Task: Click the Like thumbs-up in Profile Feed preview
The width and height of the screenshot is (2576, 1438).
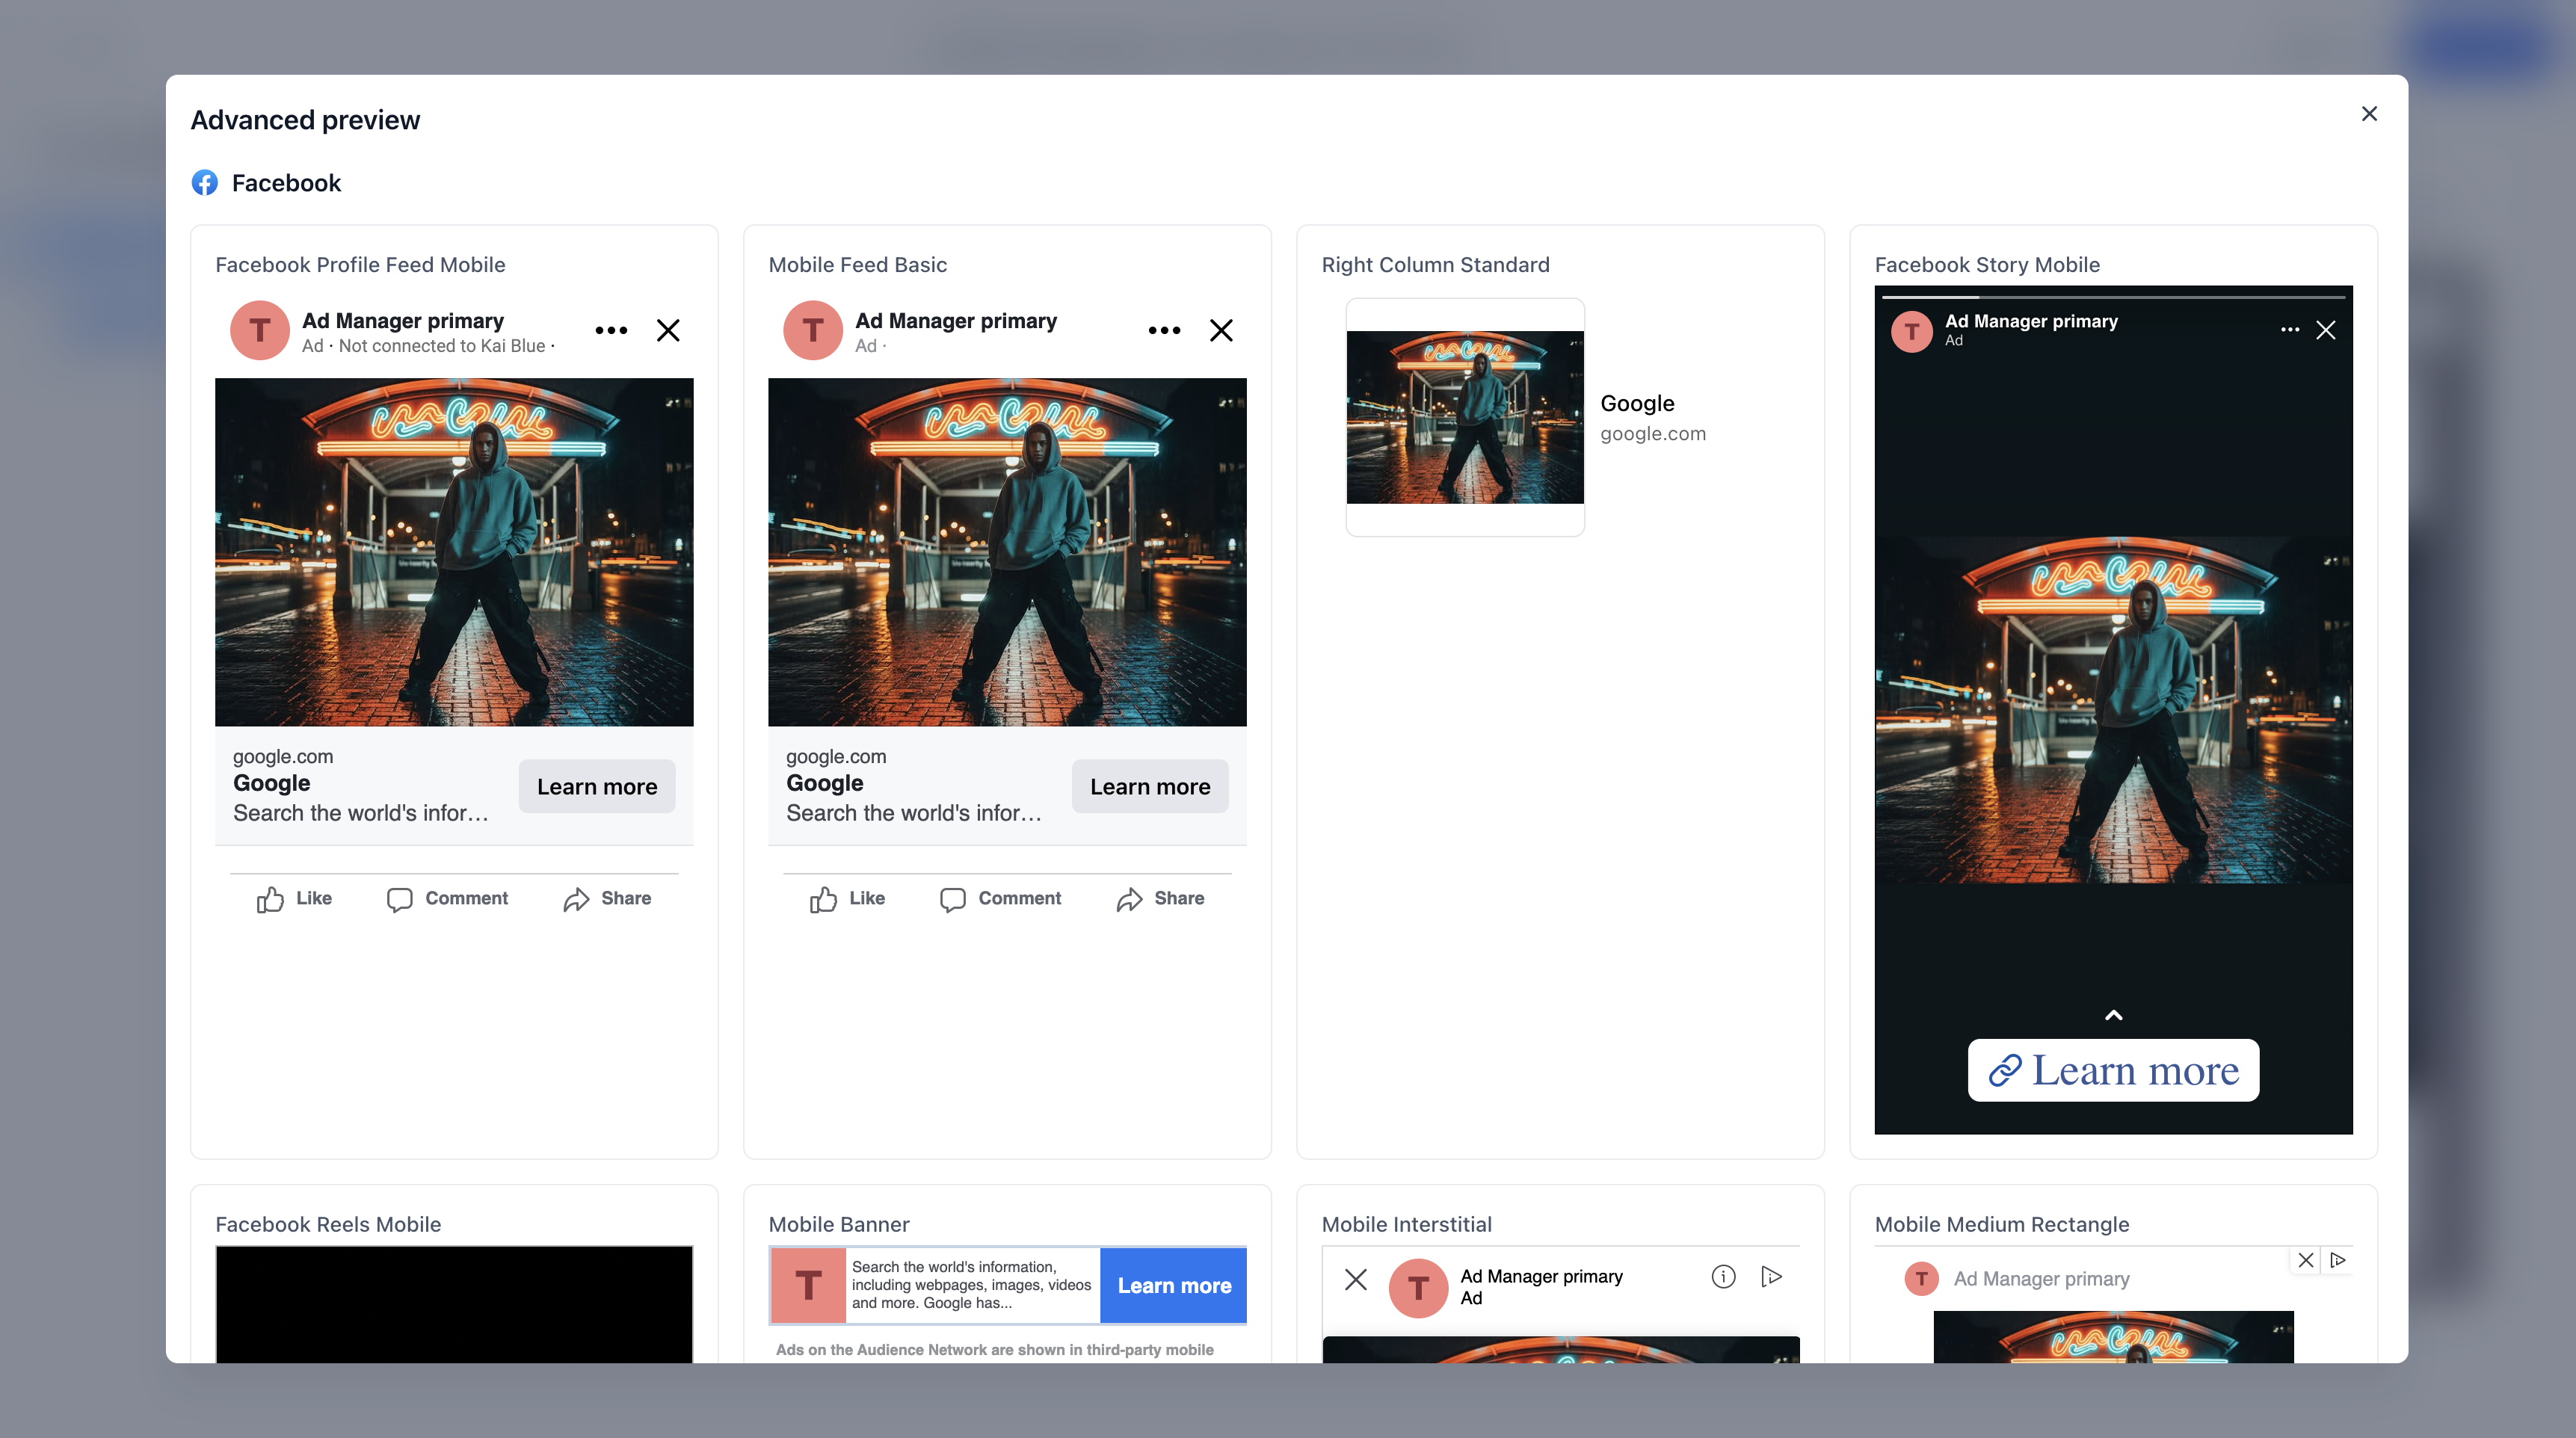Action: (x=270, y=899)
